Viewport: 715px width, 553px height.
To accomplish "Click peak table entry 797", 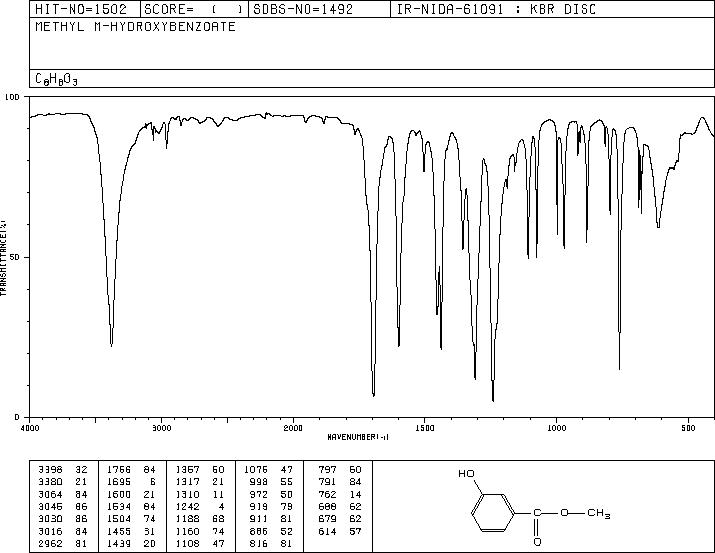I will tap(340, 470).
